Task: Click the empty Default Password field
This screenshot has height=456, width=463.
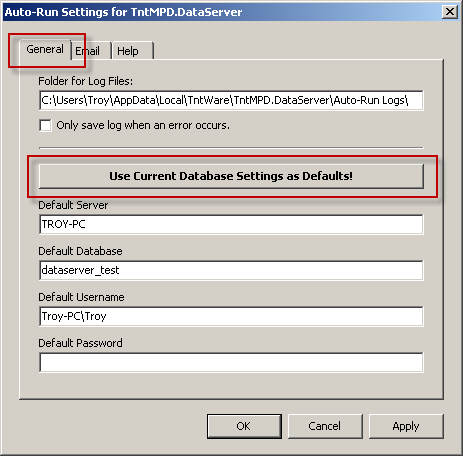Action: pos(231,362)
